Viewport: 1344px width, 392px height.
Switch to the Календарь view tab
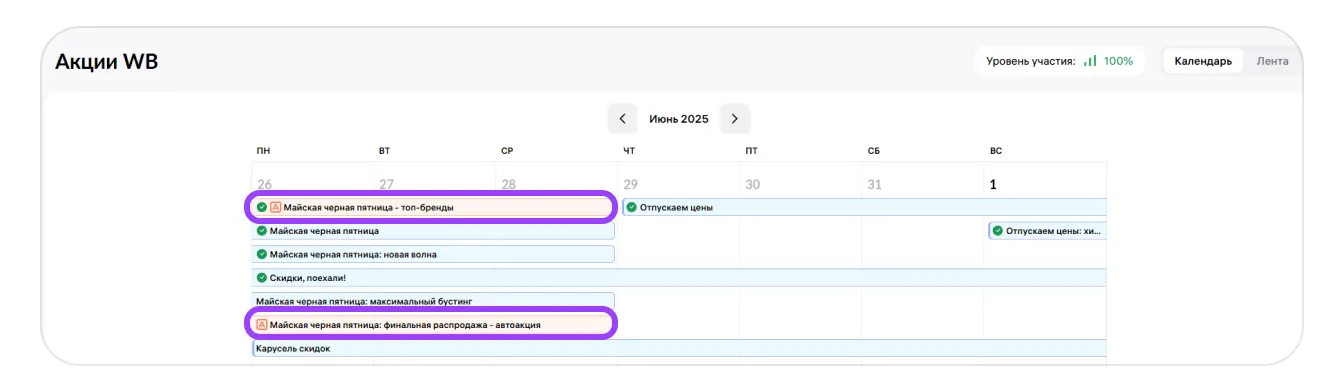pos(1203,61)
